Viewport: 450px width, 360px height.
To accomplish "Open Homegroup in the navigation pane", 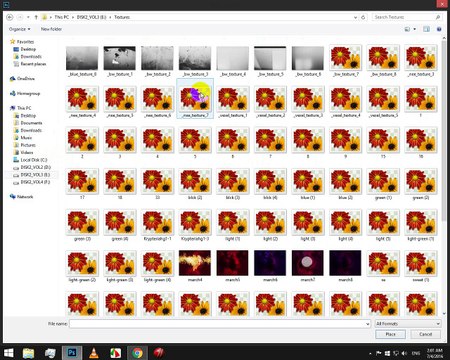I will point(25,93).
